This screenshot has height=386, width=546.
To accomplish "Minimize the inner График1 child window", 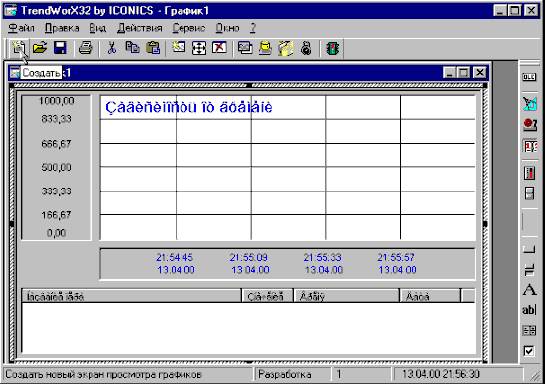I will point(450,72).
